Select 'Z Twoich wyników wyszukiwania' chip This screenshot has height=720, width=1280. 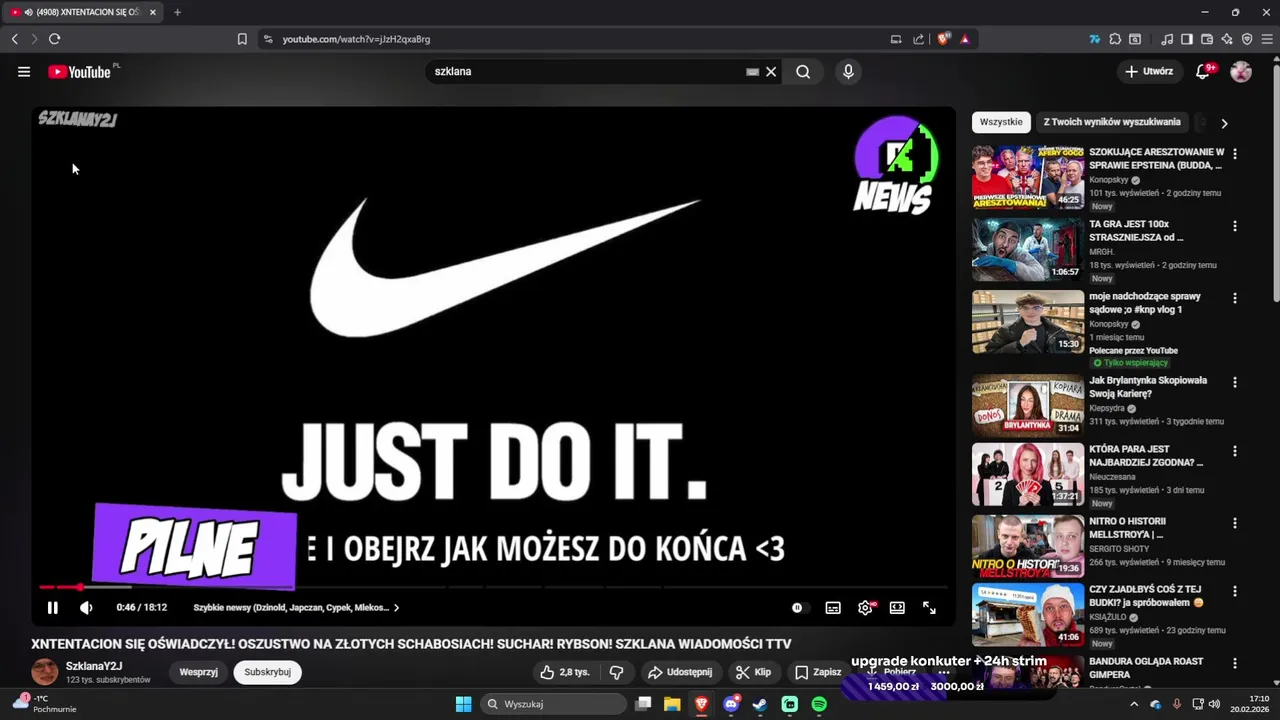(1112, 122)
